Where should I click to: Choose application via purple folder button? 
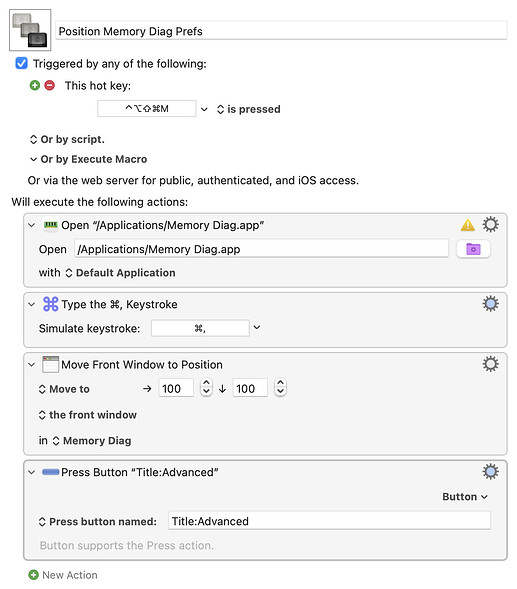click(473, 249)
